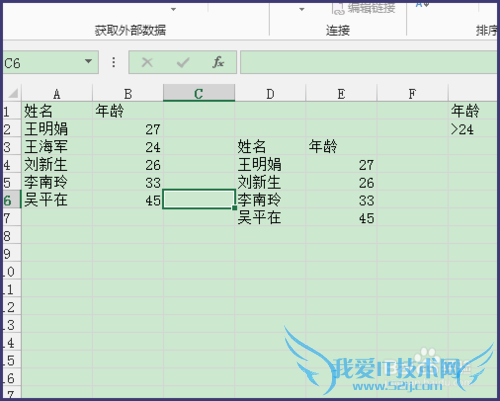The image size is (500, 401).
Task: Select row 6 header
Action: [12, 200]
